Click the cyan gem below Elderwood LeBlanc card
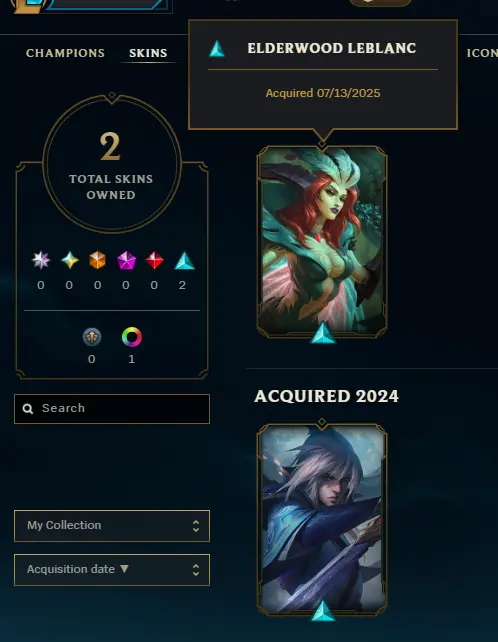 click(x=323, y=332)
